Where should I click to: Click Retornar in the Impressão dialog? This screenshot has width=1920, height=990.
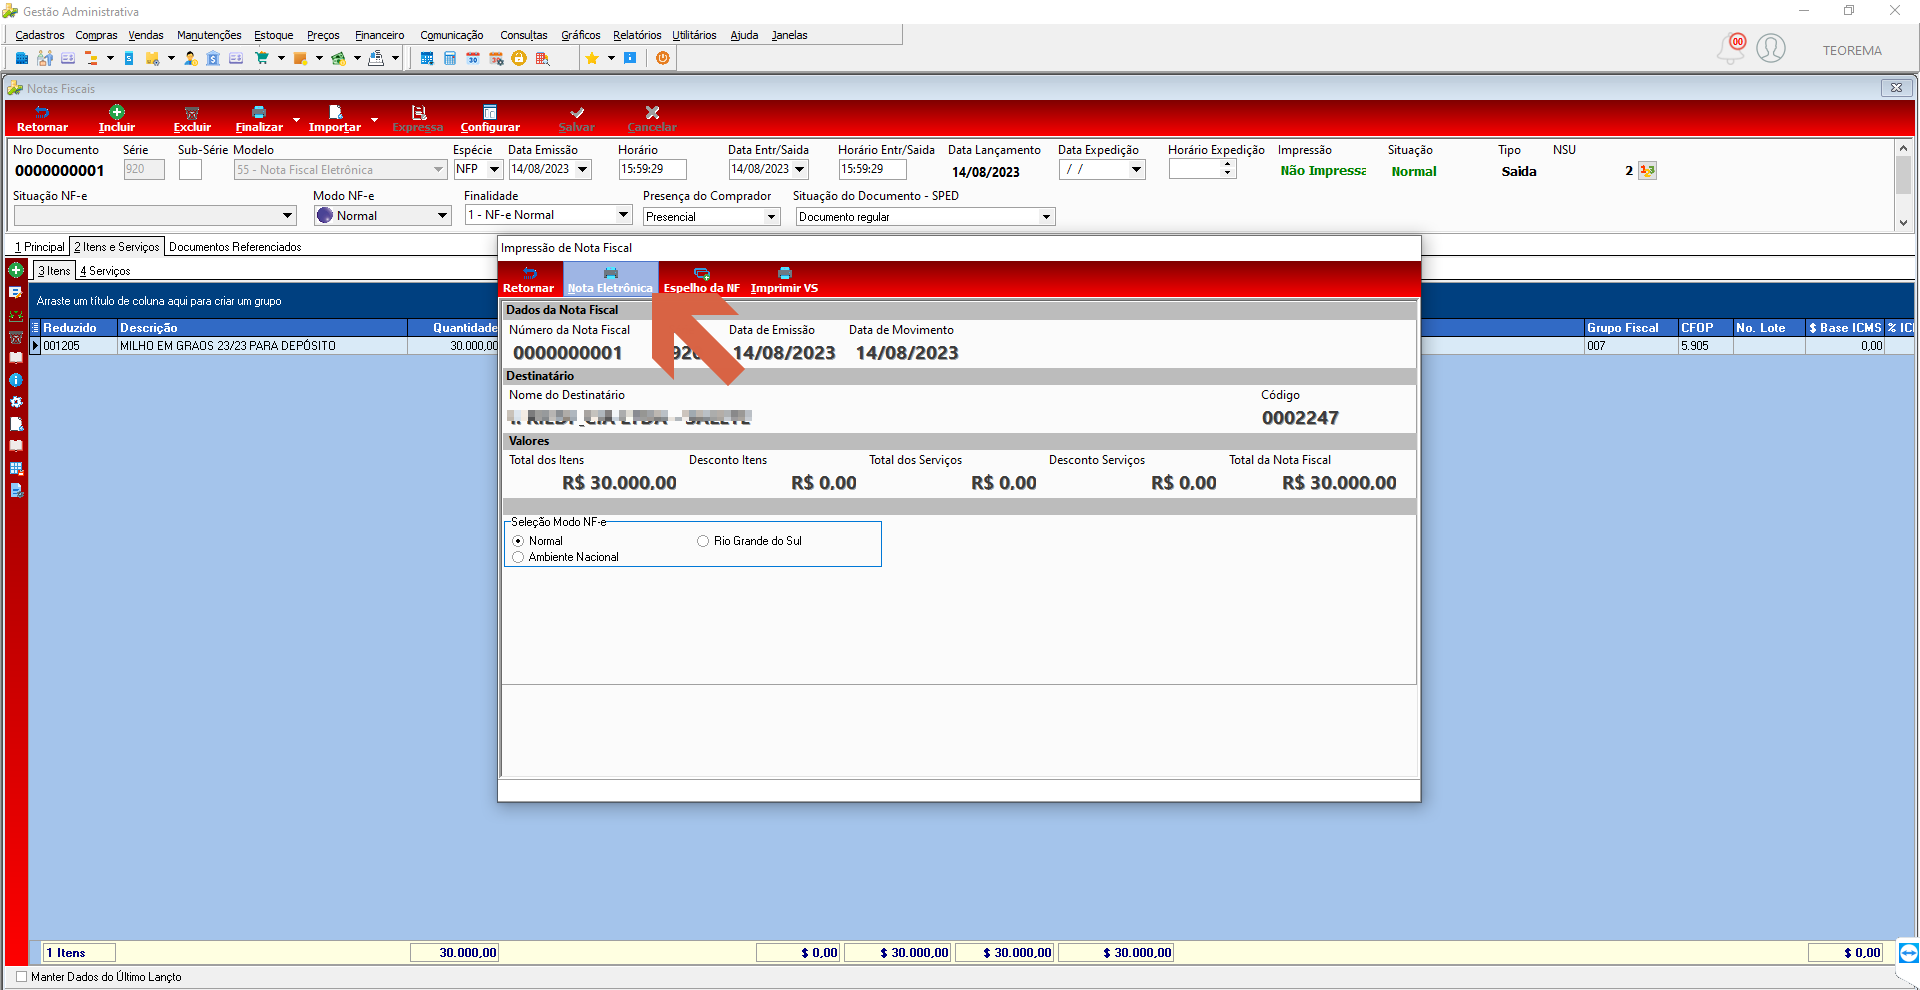pos(529,279)
